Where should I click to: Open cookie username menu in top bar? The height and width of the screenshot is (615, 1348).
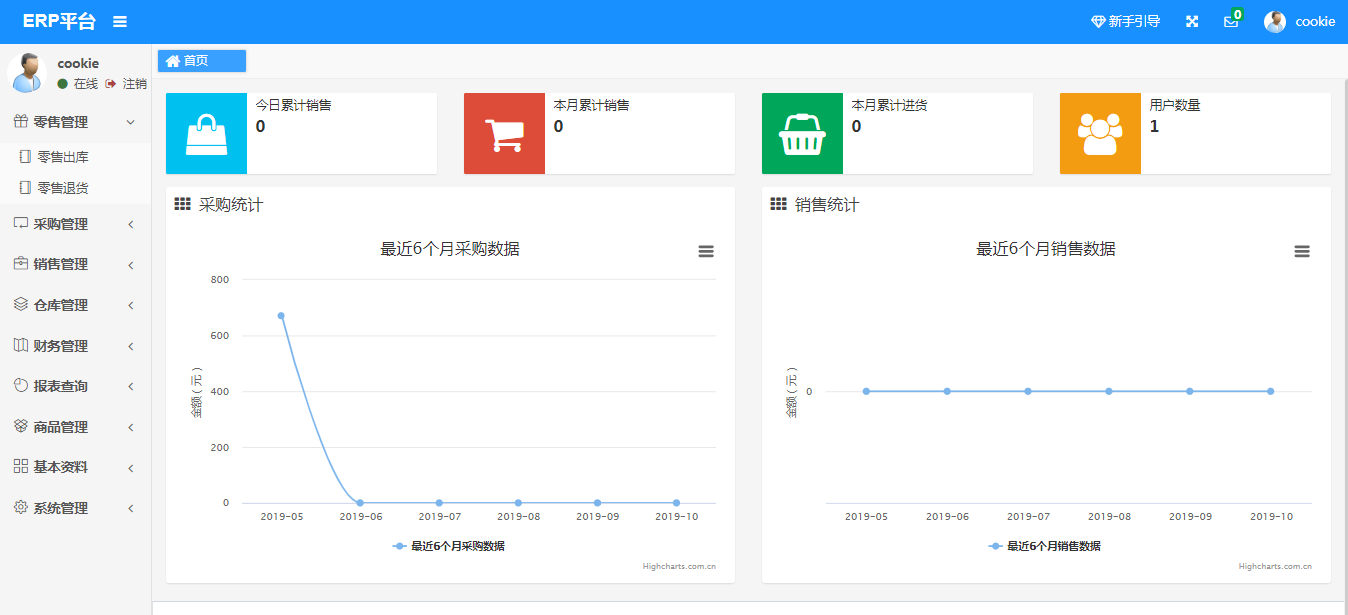point(1315,21)
